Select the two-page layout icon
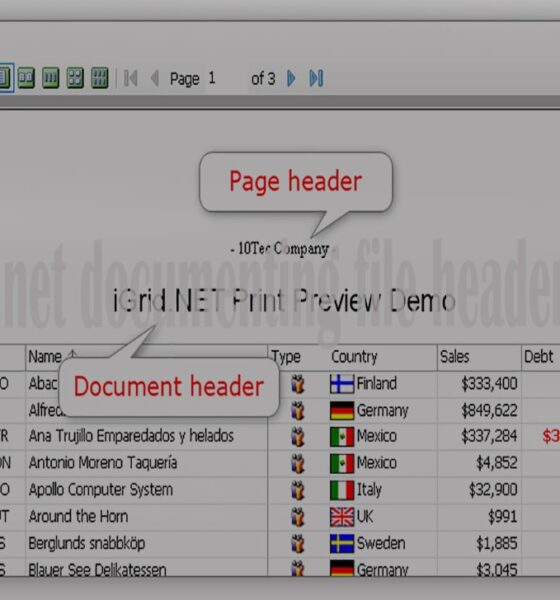The height and width of the screenshot is (600, 560). (26, 78)
